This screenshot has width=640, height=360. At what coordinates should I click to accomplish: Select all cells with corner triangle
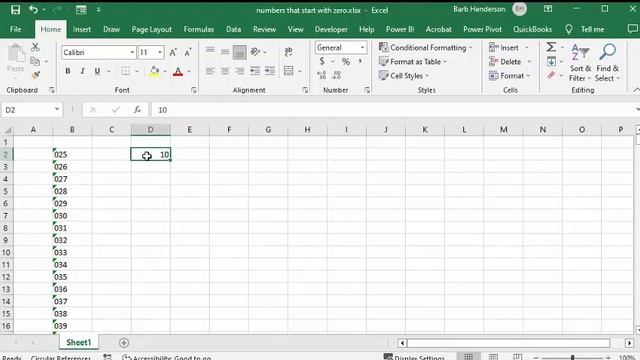7,130
